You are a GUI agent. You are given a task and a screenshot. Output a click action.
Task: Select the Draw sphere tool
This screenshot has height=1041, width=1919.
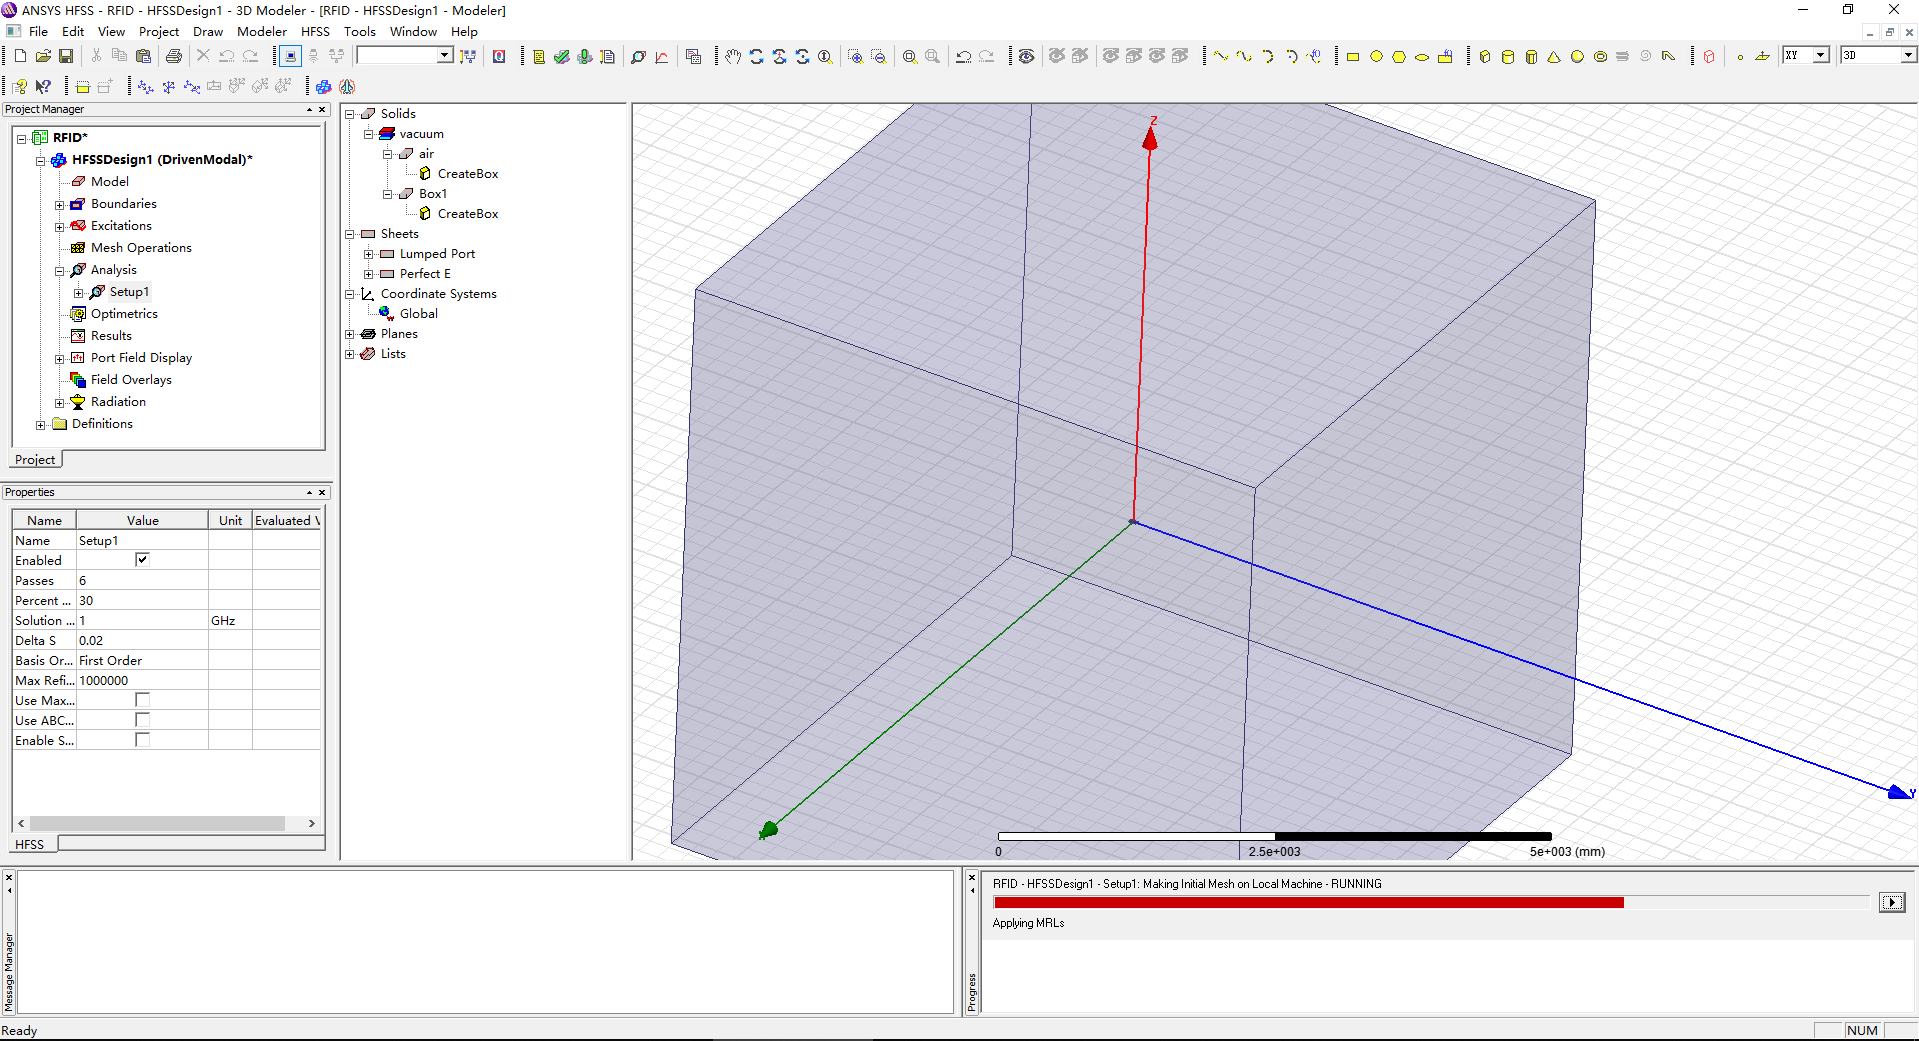pyautogui.click(x=1577, y=56)
